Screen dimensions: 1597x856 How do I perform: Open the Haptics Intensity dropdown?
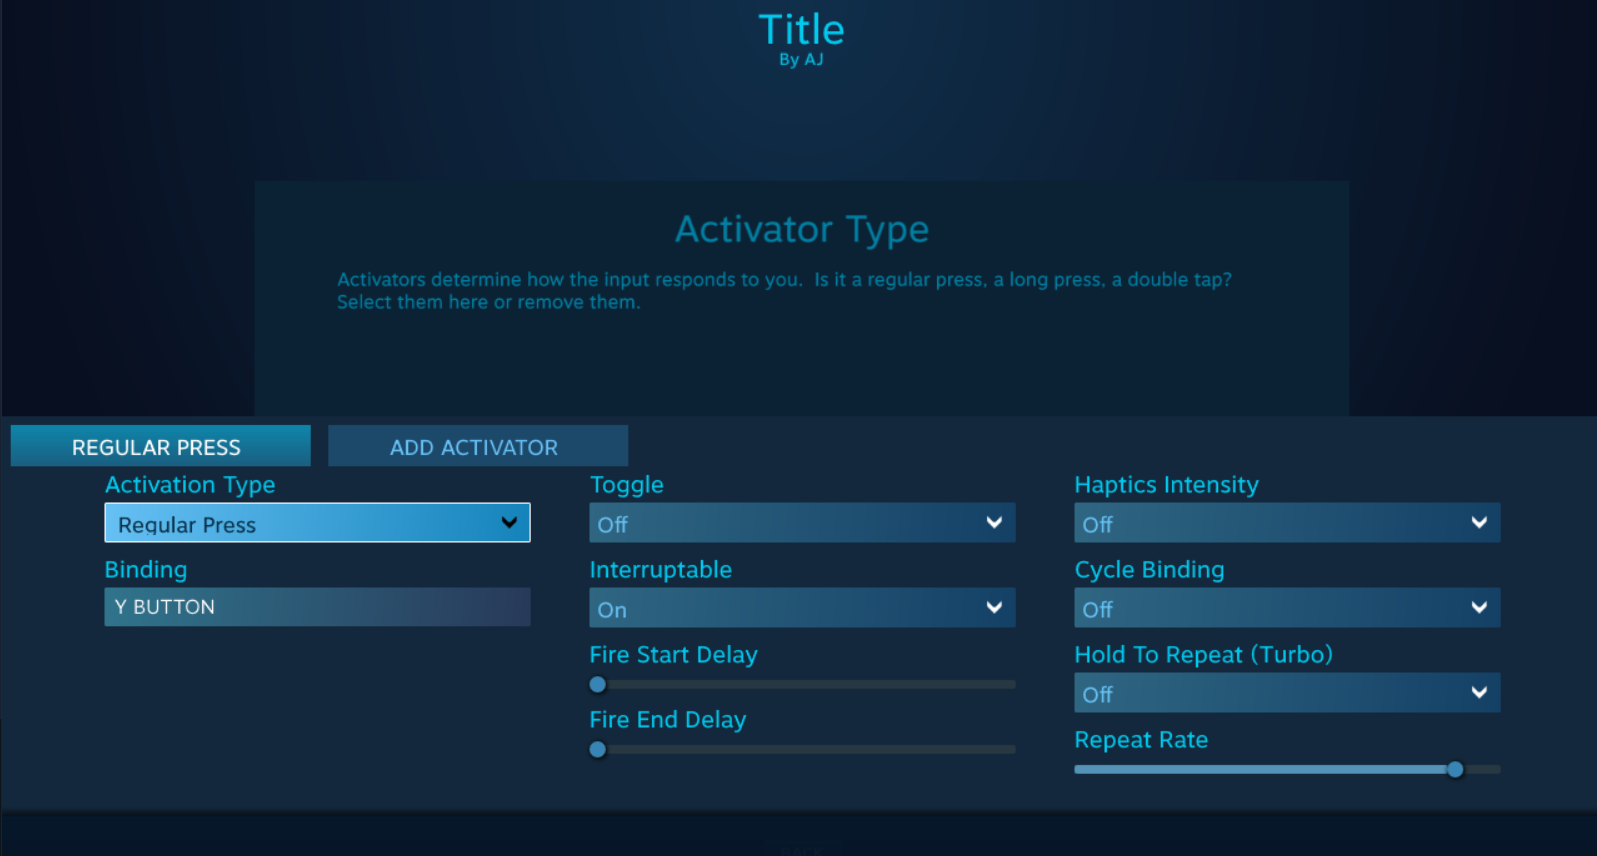pyautogui.click(x=1287, y=523)
